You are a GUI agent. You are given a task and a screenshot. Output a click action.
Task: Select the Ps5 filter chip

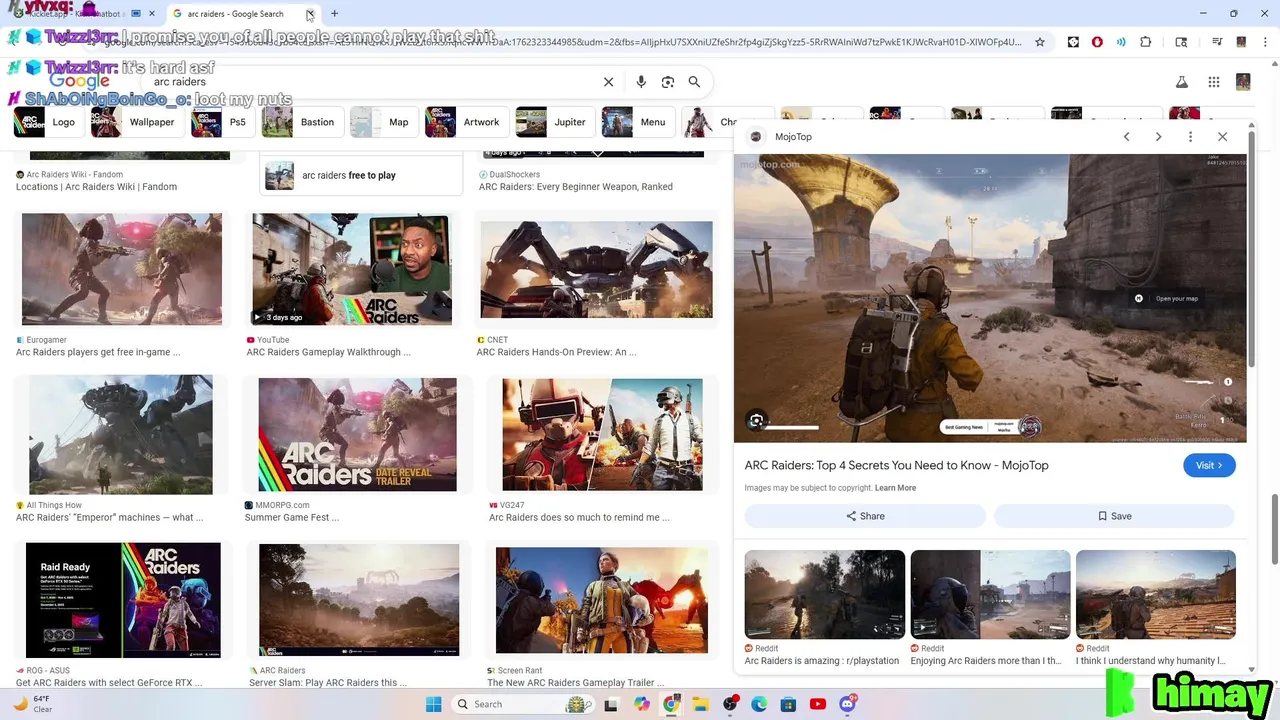point(220,122)
